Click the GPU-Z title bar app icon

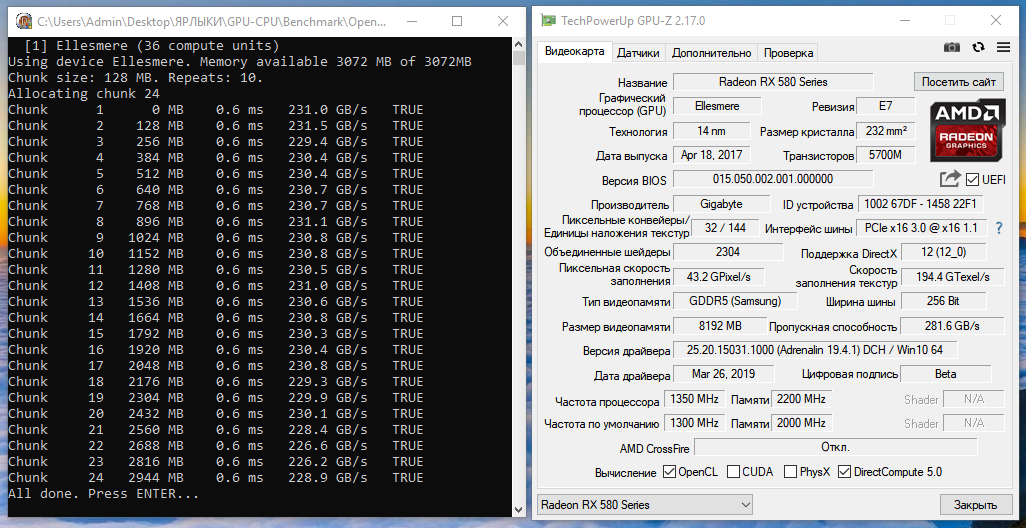click(x=548, y=21)
